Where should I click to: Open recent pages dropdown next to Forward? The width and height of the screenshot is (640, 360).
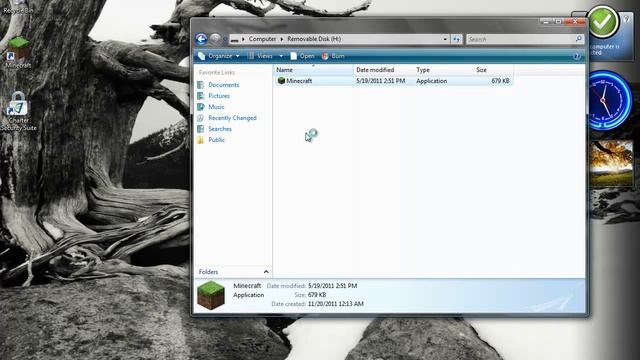tap(225, 40)
